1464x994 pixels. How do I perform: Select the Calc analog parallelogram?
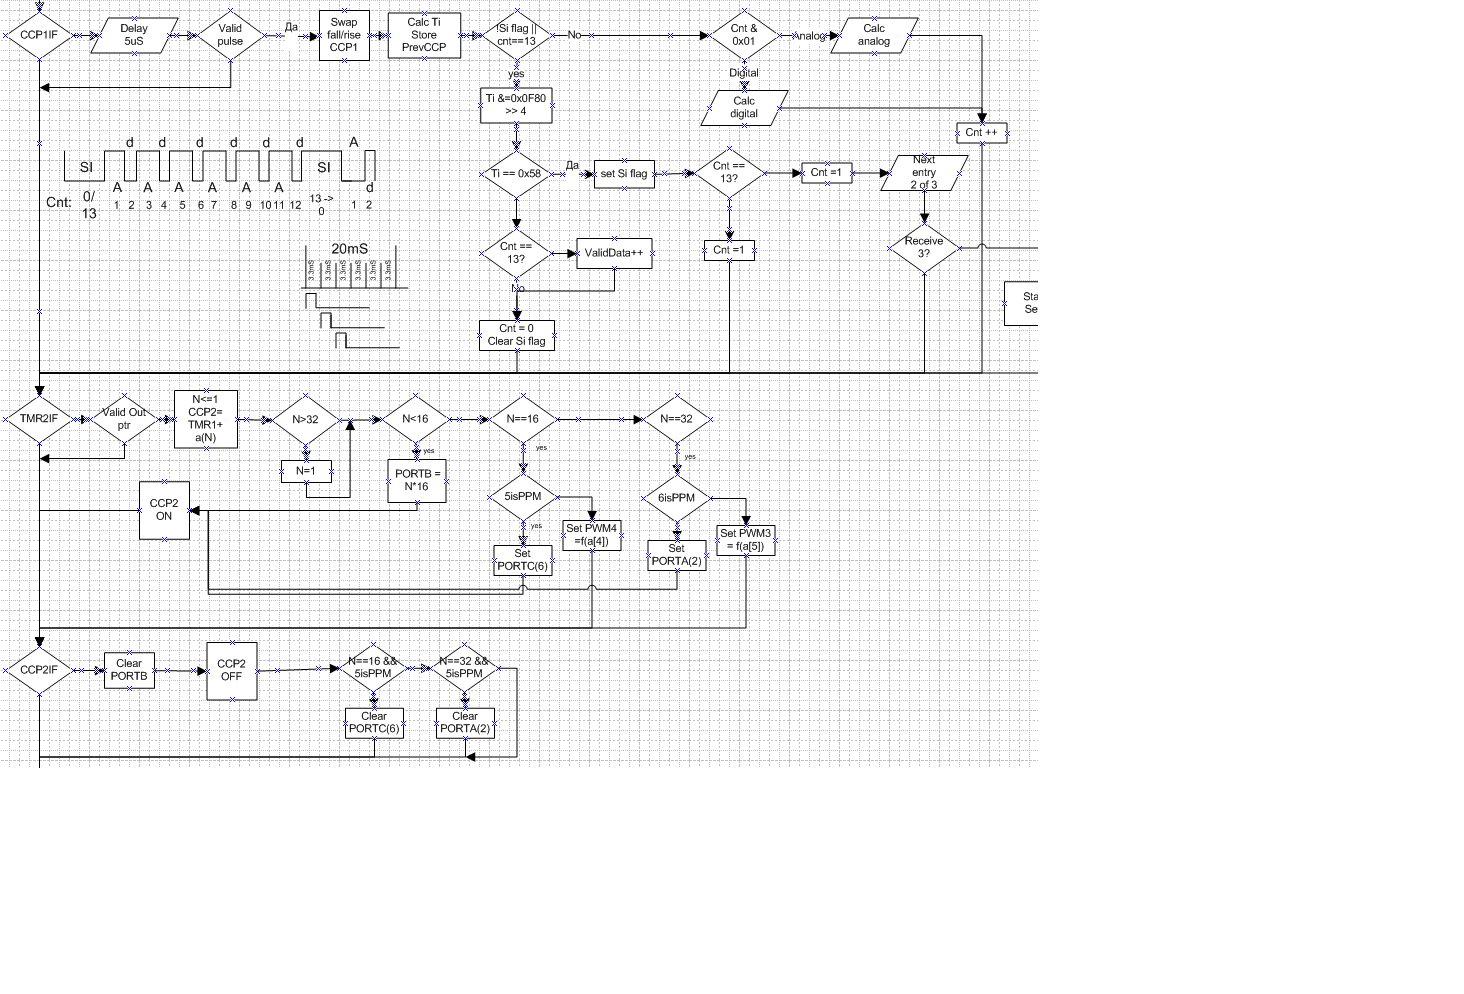(x=874, y=35)
